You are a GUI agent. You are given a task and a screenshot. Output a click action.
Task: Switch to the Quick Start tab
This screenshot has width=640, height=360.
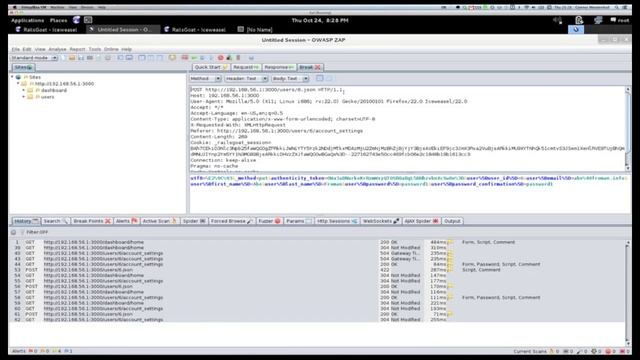211,67
